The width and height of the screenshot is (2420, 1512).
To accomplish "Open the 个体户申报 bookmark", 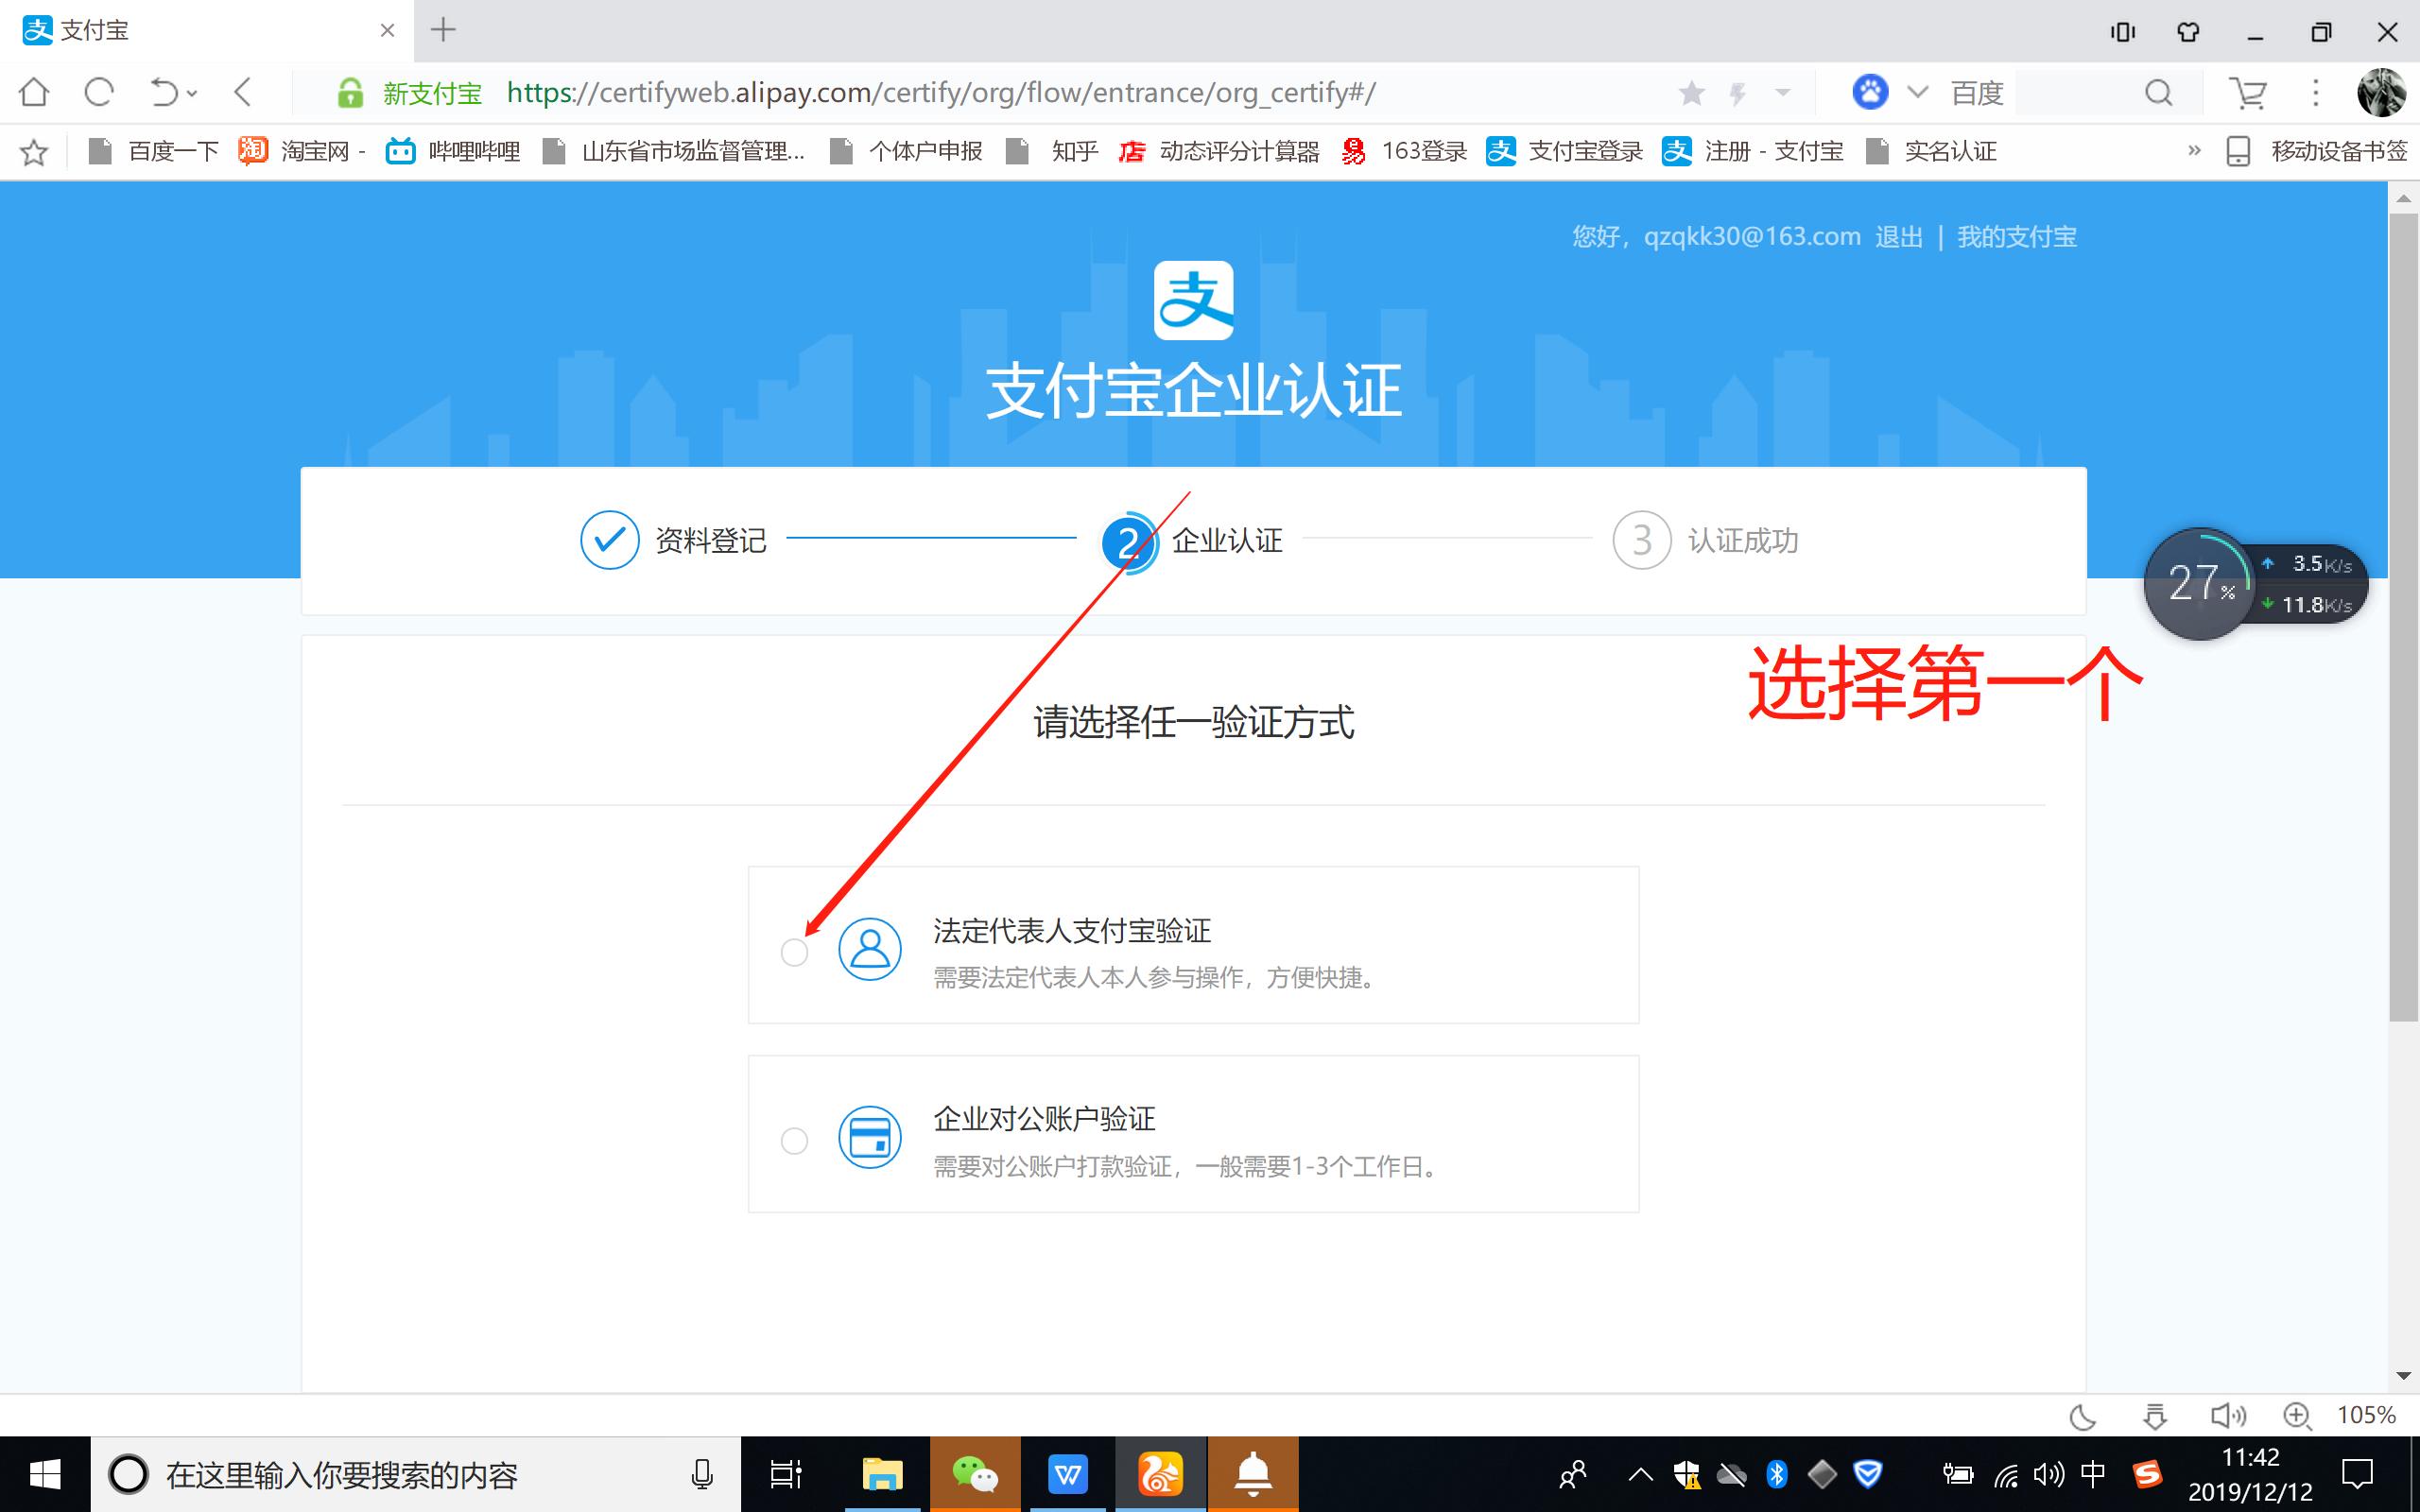I will click(x=906, y=151).
